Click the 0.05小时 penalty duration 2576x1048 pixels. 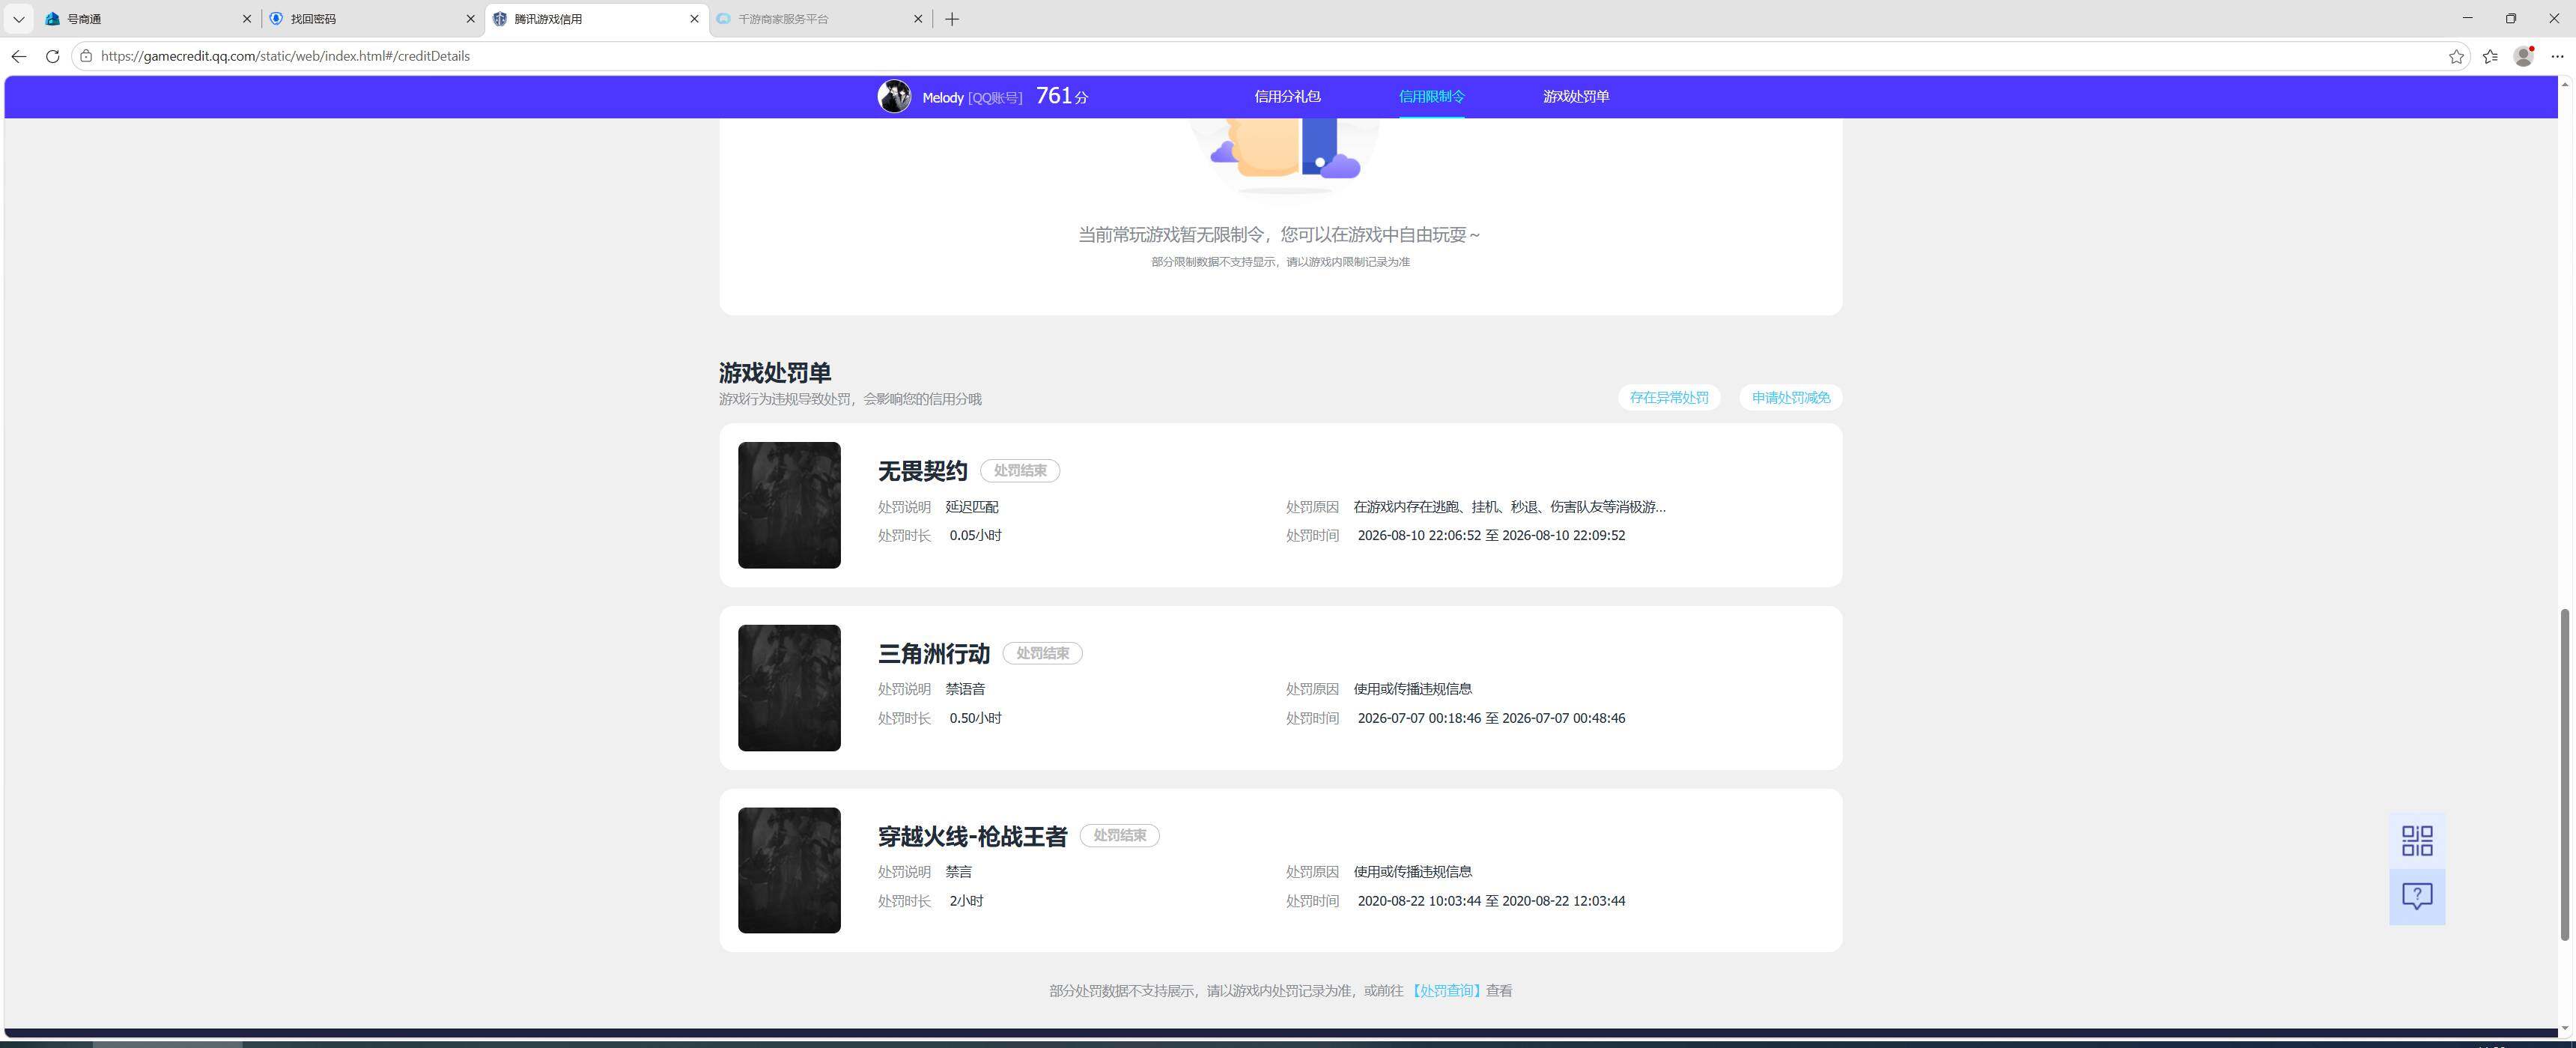[975, 535]
